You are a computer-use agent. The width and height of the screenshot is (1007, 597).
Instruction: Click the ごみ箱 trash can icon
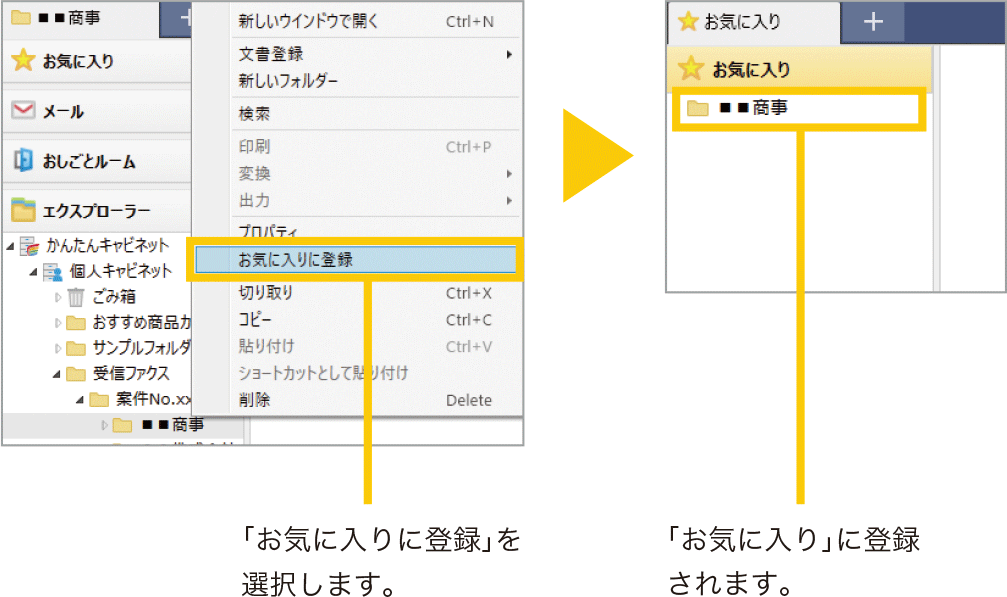coord(76,297)
